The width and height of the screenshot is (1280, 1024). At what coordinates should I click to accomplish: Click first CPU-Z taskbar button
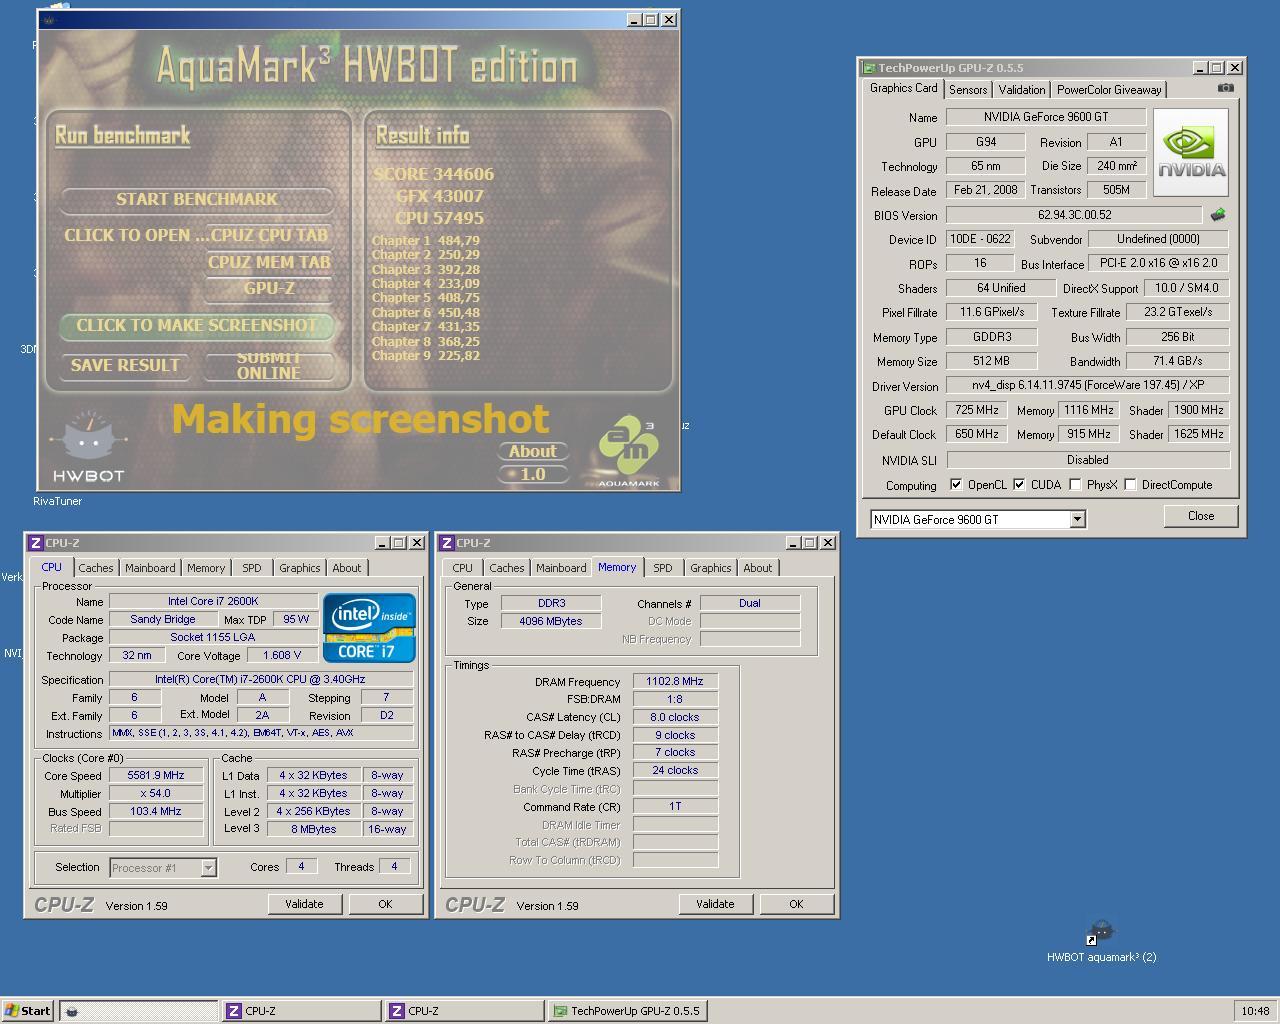pyautogui.click(x=301, y=1011)
